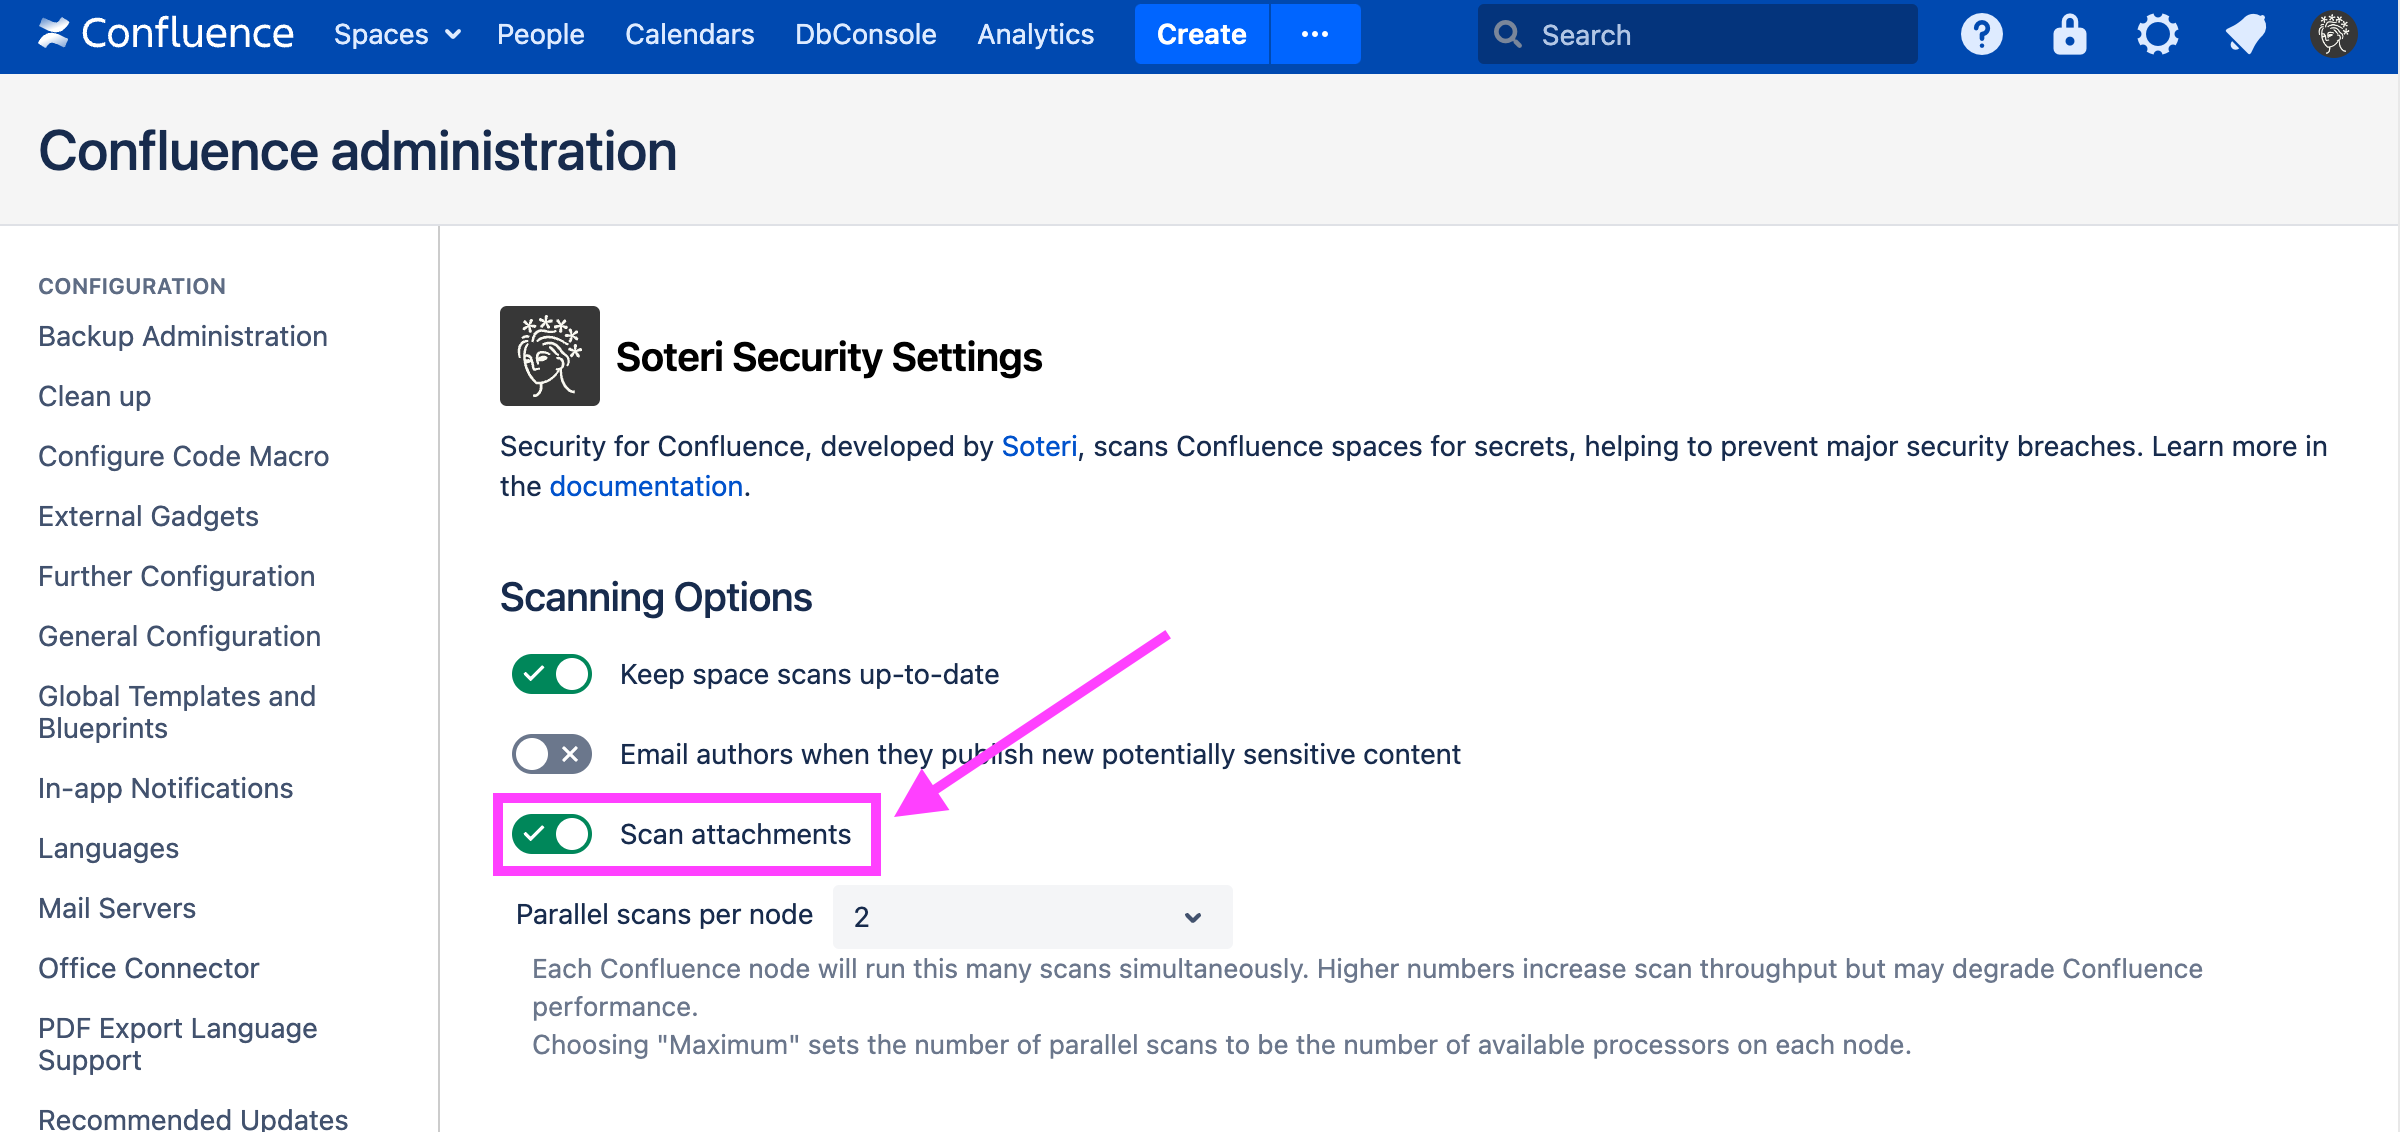
Task: Open the help question mark icon
Action: [1981, 35]
